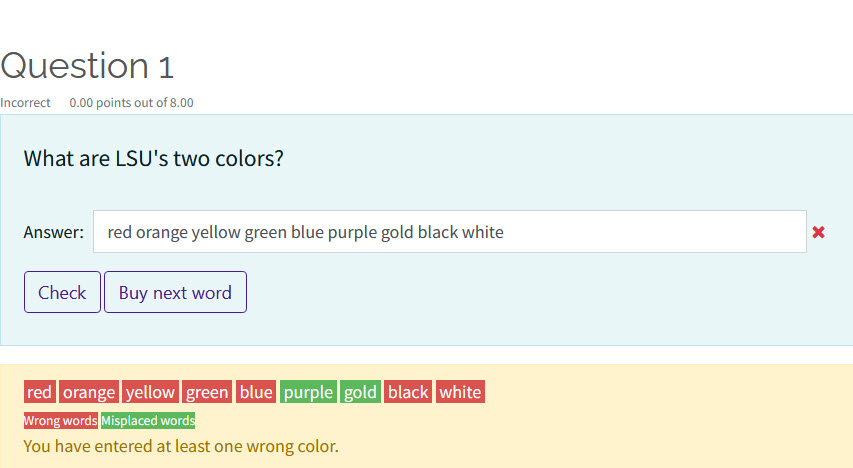Click the question text about LSU's colors
This screenshot has height=468, width=853.
[153, 158]
